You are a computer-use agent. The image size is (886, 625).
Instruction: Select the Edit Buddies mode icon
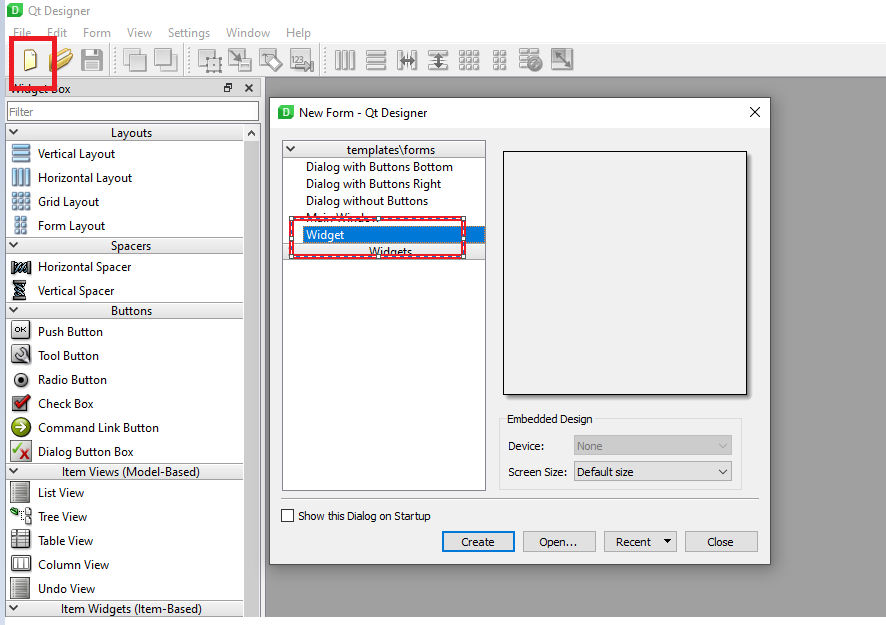pyautogui.click(x=271, y=60)
